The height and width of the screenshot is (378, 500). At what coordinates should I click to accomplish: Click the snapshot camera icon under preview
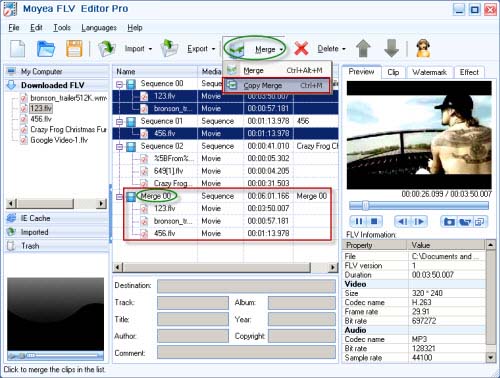[449, 221]
